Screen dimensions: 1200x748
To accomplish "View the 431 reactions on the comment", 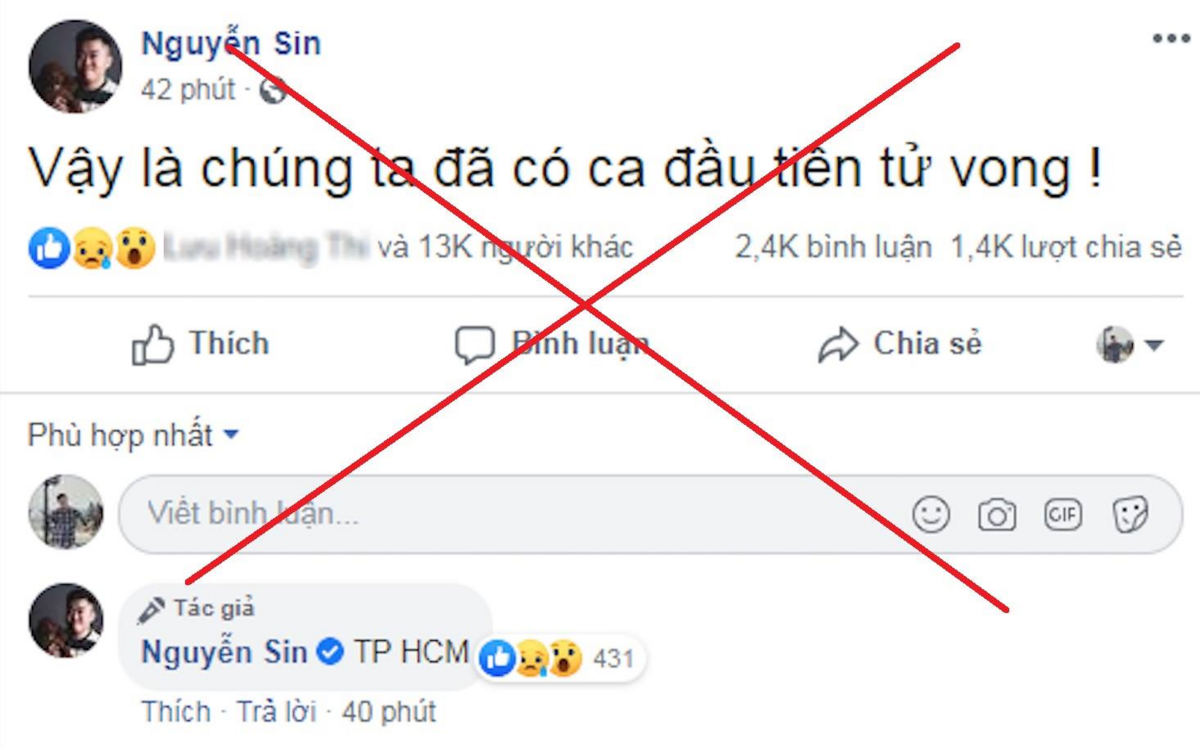I will click(559, 659).
